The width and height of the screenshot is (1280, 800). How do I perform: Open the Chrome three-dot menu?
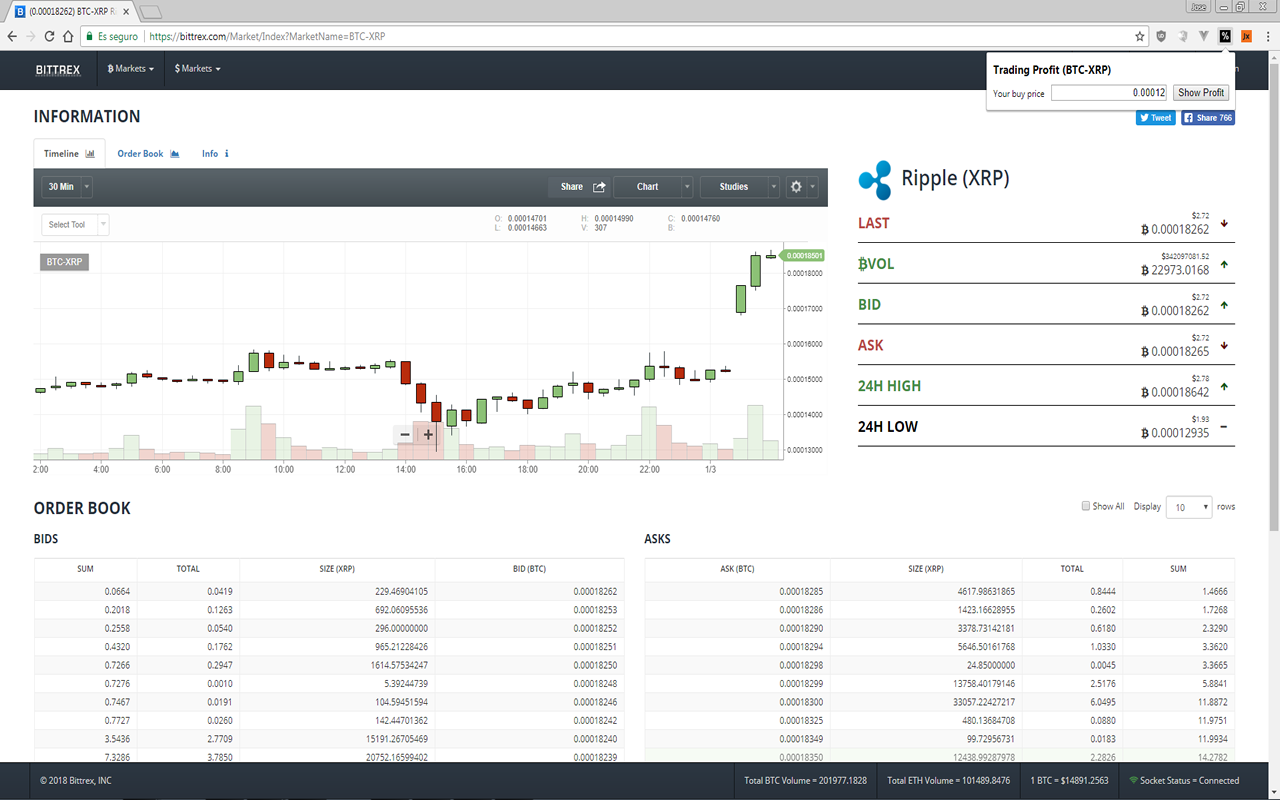pyautogui.click(x=1267, y=36)
